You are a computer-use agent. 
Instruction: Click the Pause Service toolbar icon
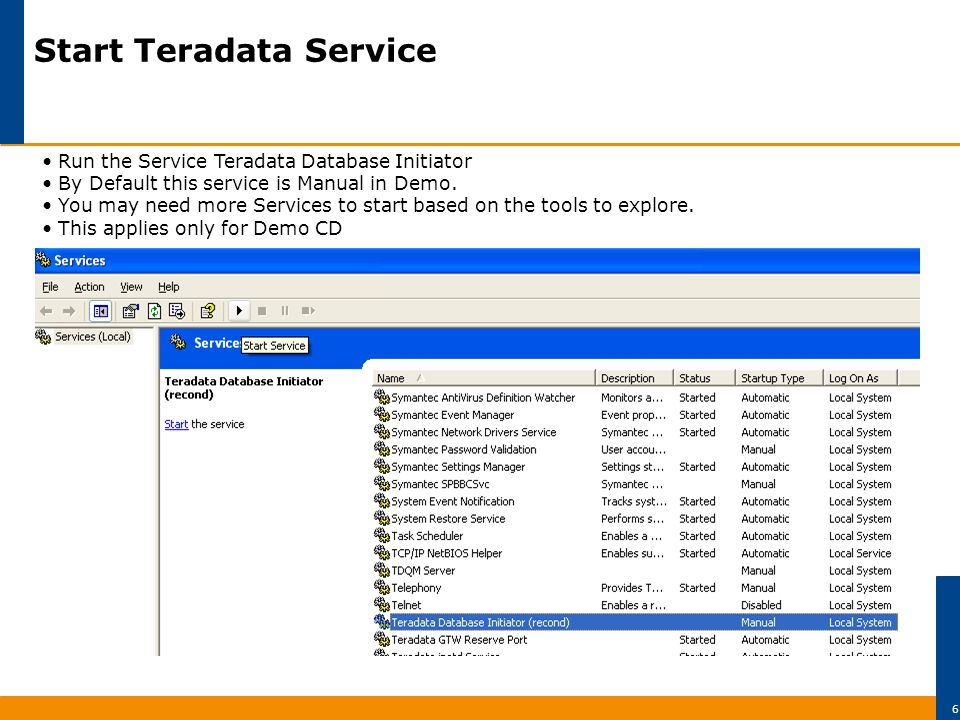pos(285,311)
